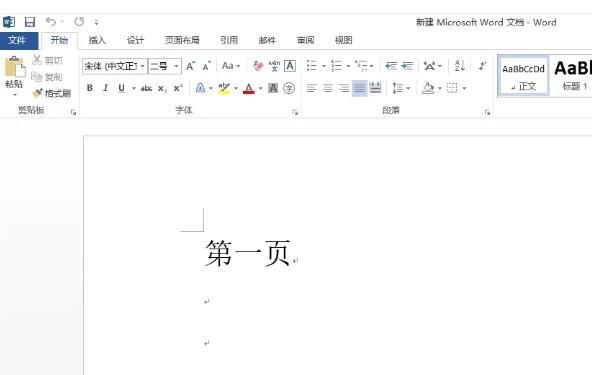Click the Shrink Font icon

coord(206,66)
